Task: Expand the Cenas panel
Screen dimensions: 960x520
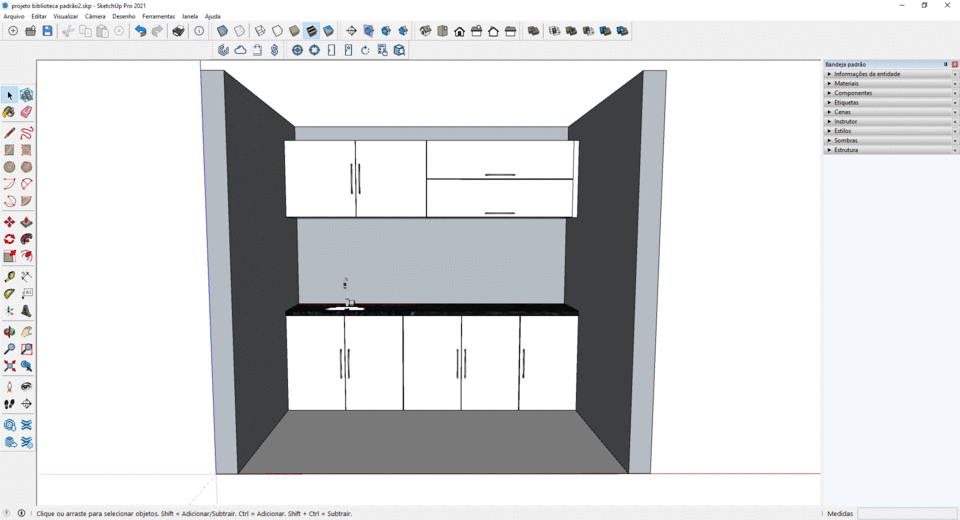Action: click(x=890, y=112)
